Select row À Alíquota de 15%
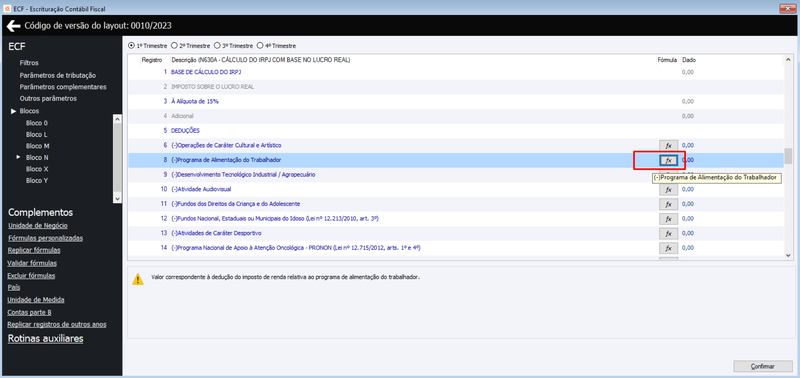Viewport: 800px width, 378px height. pos(455,102)
